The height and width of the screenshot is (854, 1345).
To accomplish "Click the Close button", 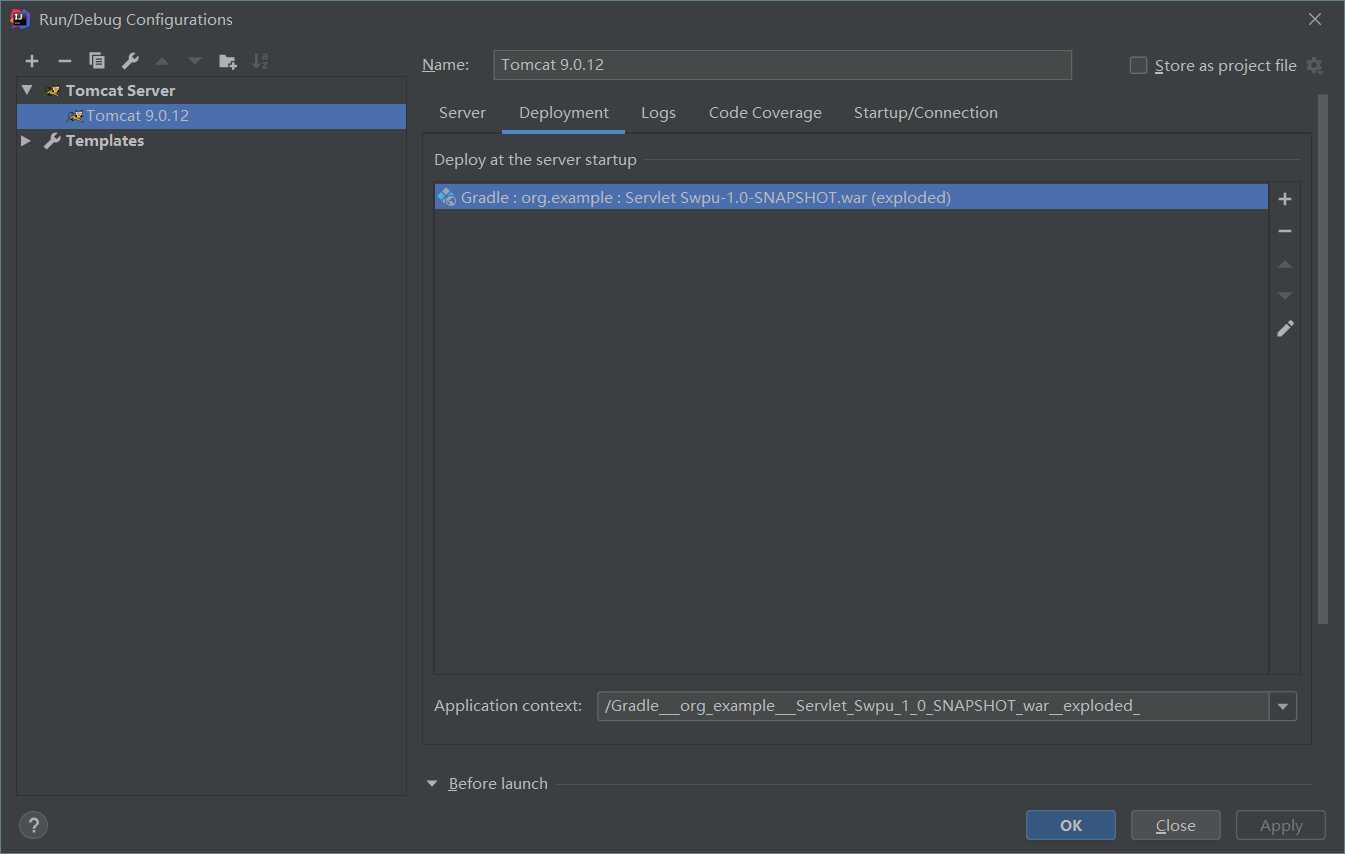I will (1176, 825).
